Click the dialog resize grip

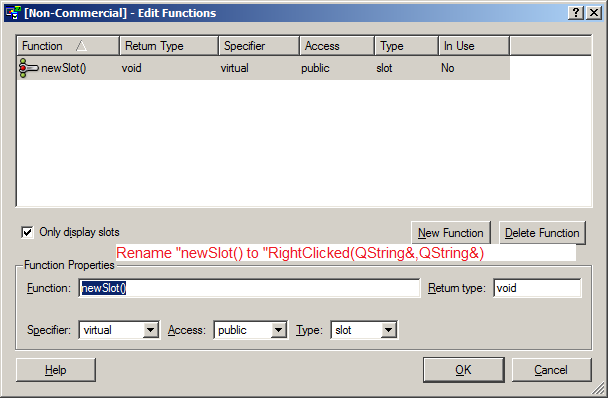point(598,388)
